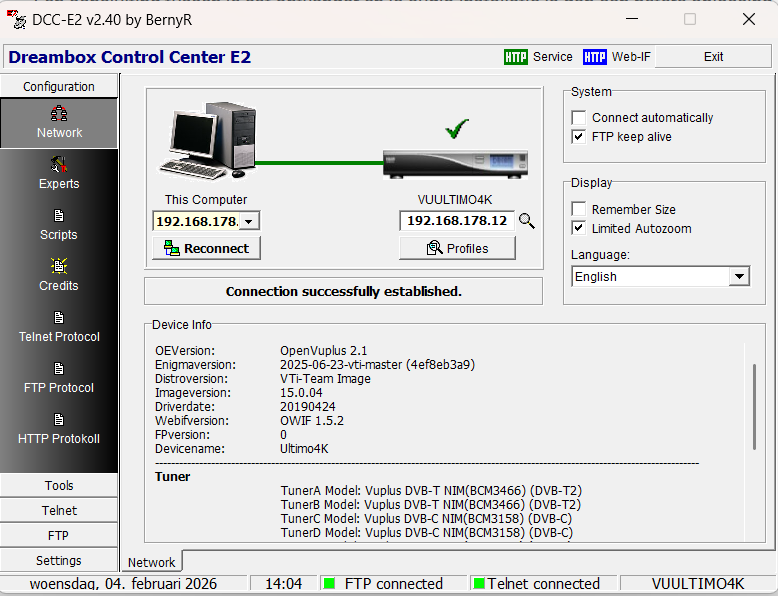Image resolution: width=778 pixels, height=596 pixels.
Task: Click the green HTTP Service icon
Action: (516, 57)
